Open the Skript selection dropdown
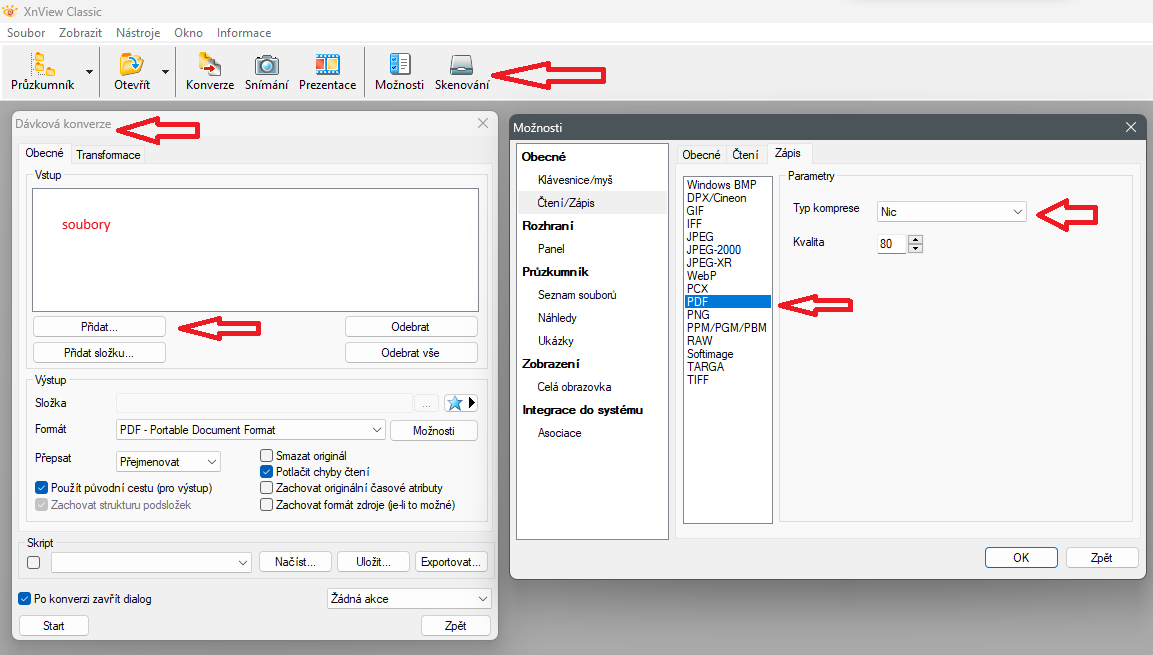Screen dimensions: 1153x655 151,562
